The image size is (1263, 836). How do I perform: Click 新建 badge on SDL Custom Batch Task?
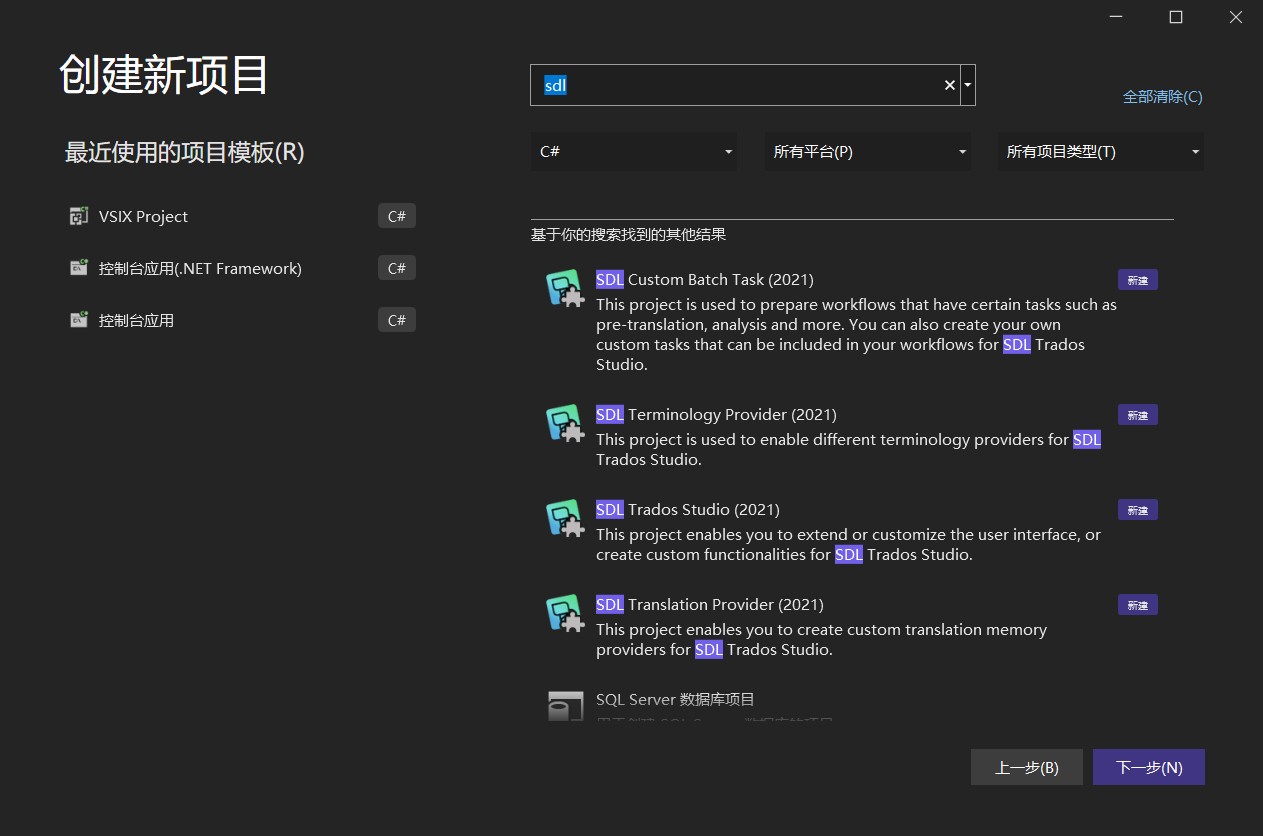pyautogui.click(x=1138, y=280)
